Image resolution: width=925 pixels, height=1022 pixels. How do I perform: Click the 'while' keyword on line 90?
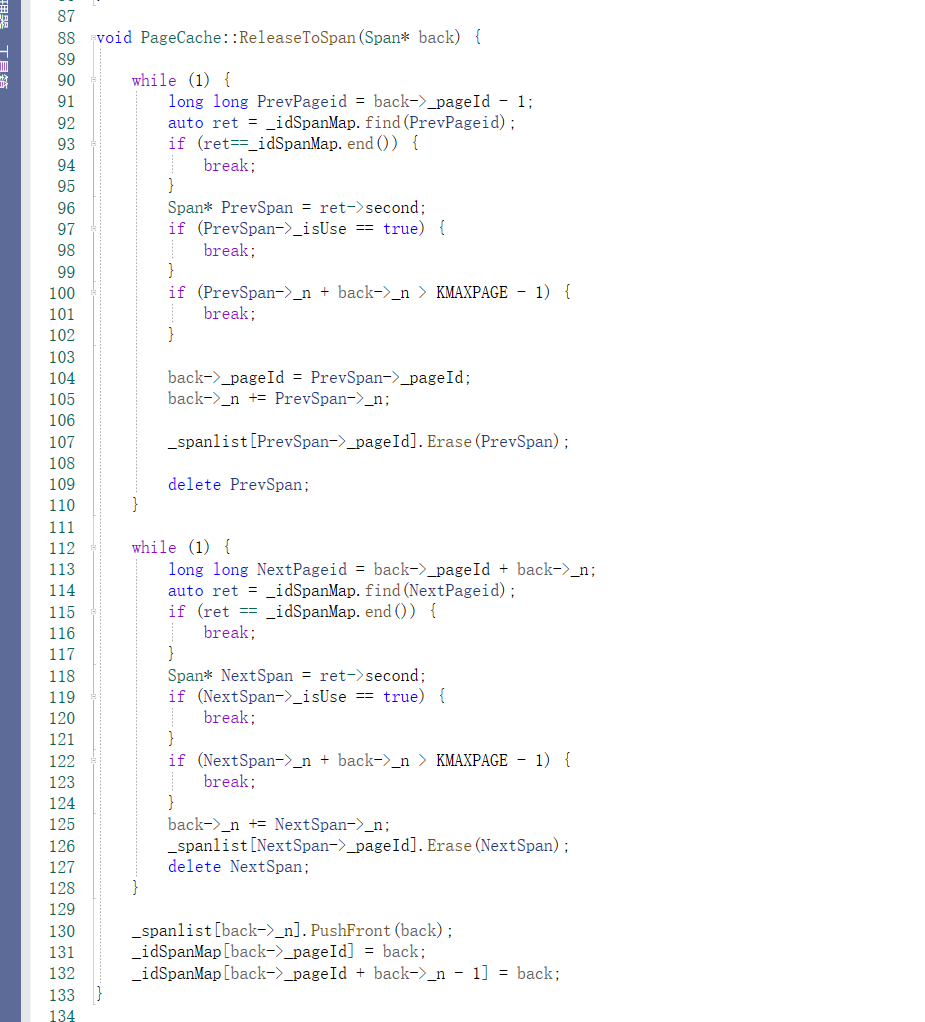coord(154,80)
